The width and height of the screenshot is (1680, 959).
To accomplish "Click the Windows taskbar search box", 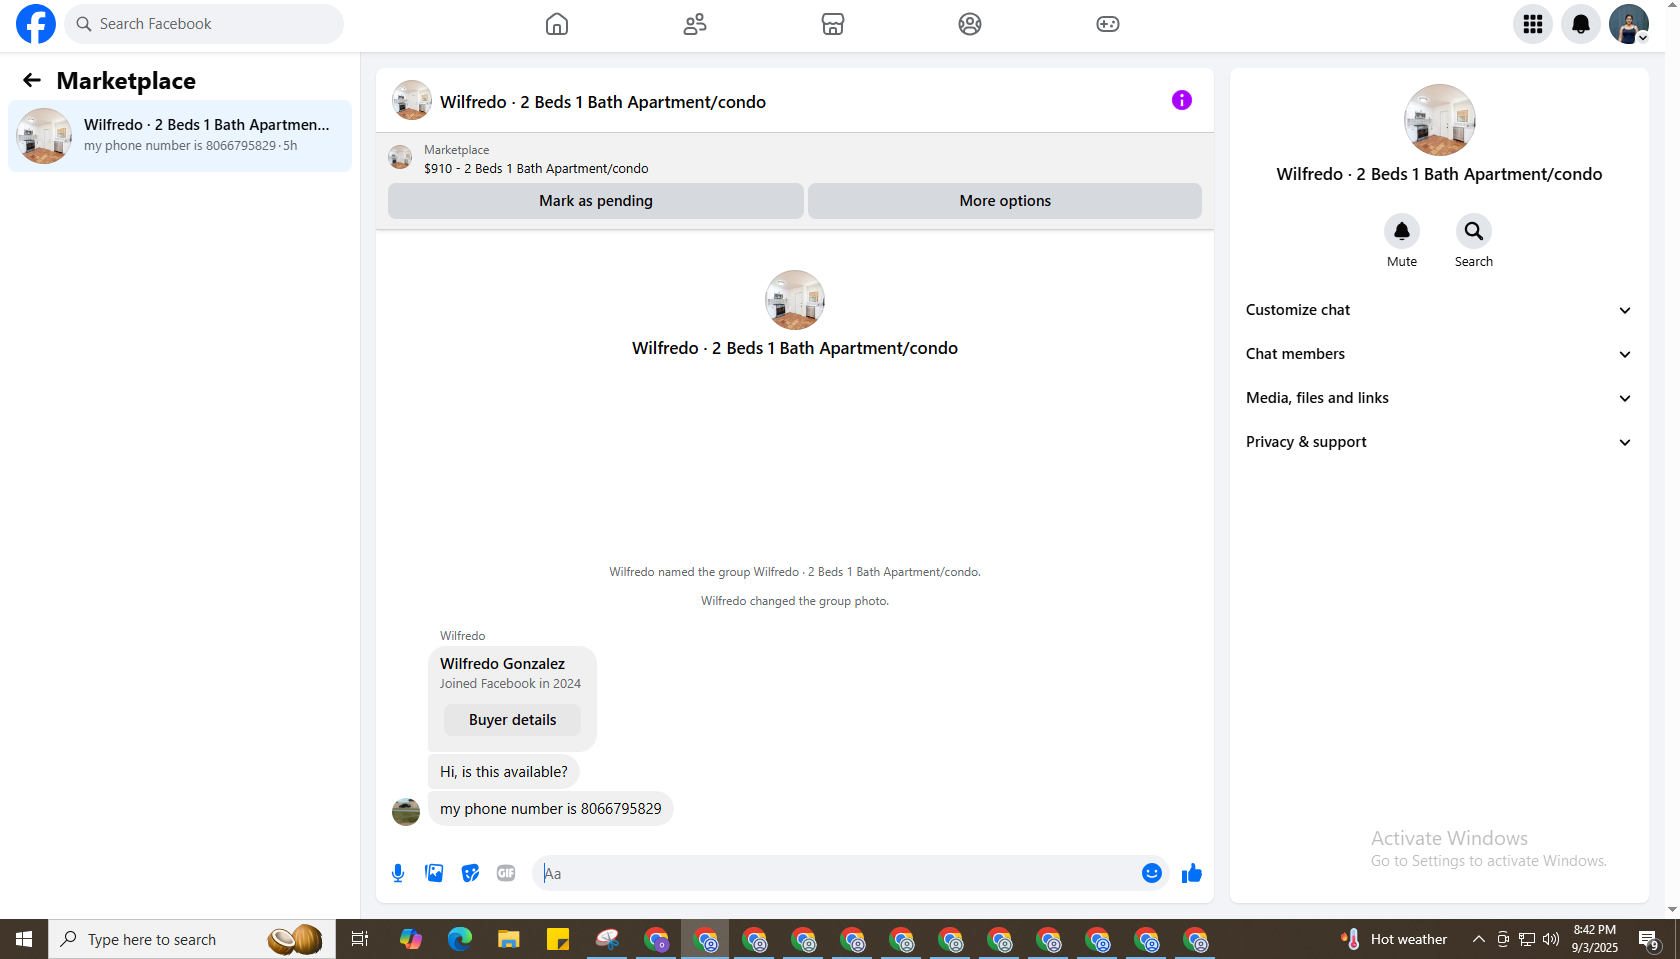I will [x=192, y=939].
